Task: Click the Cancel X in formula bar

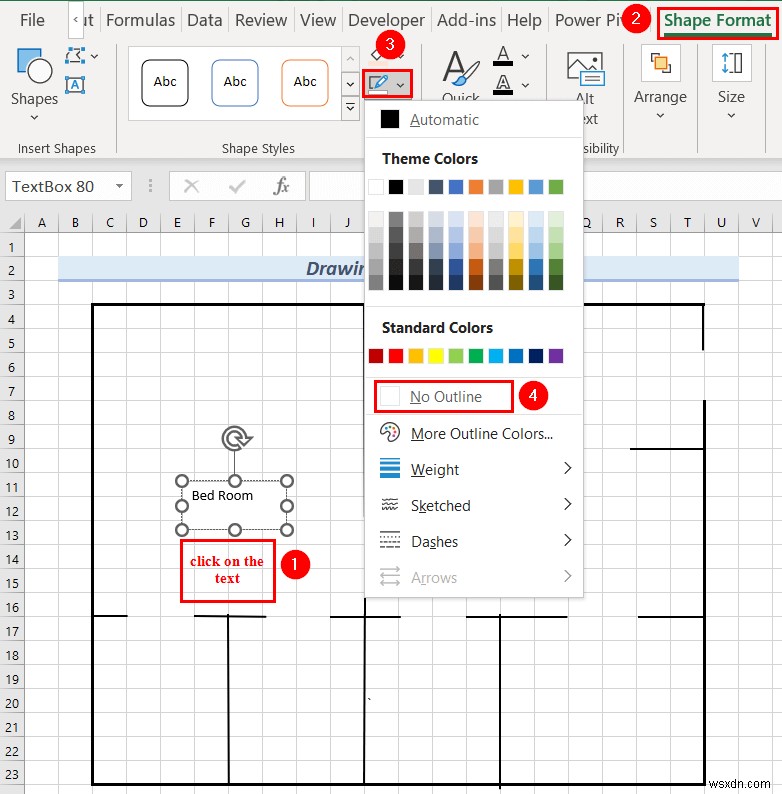Action: [191, 186]
